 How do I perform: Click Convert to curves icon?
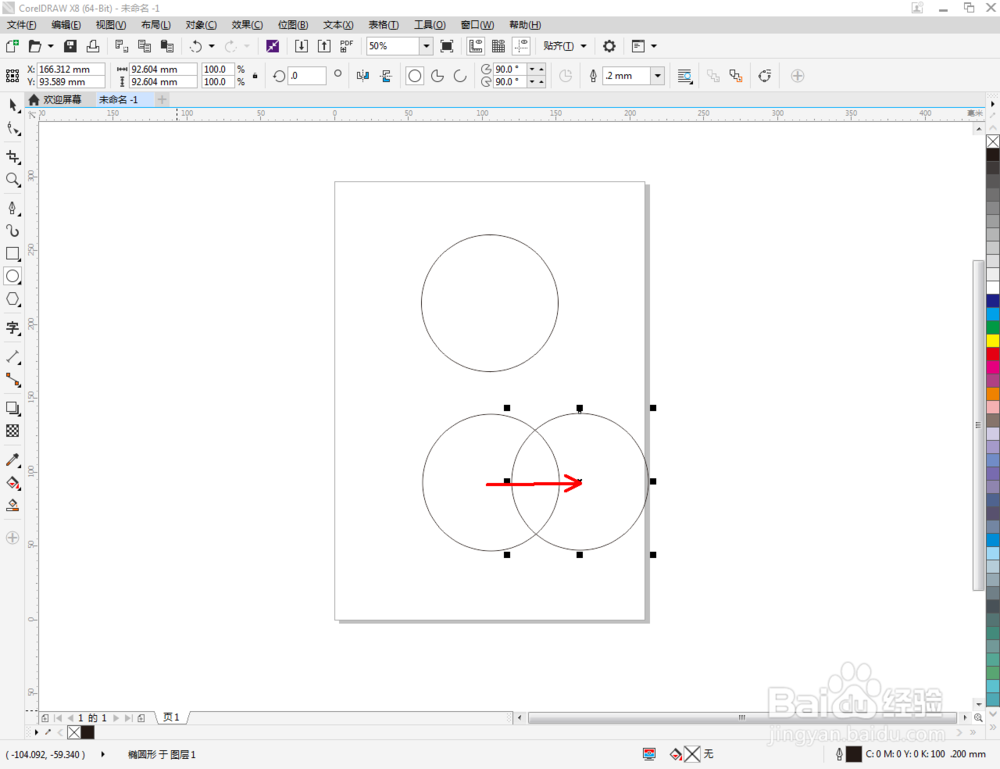point(765,76)
